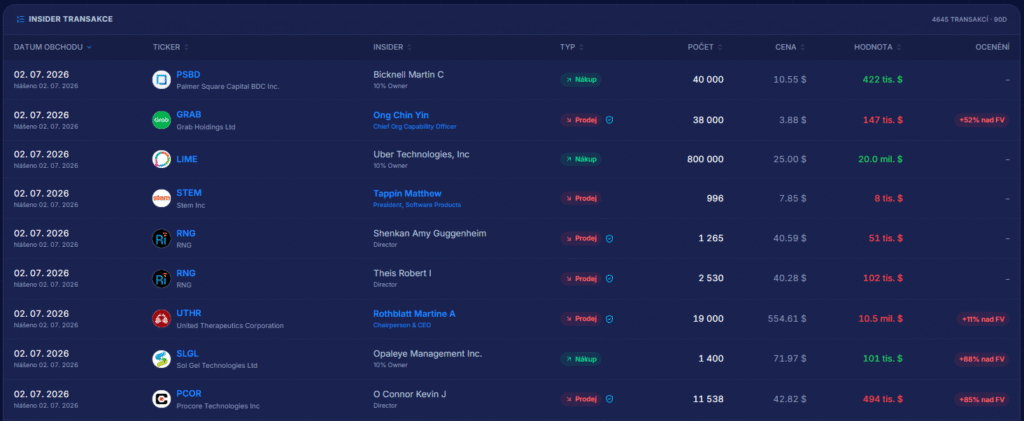Open the Rothblatt Martine A insider link
Image resolution: width=1024 pixels, height=421 pixels.
point(414,314)
